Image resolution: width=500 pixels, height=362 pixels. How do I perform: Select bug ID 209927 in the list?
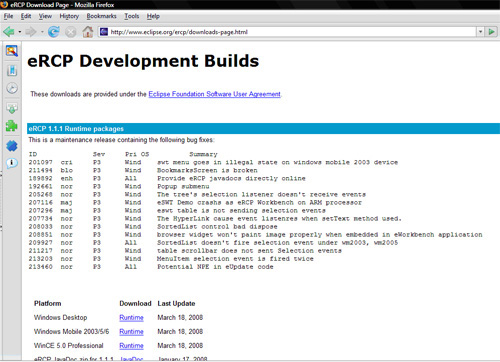[x=40, y=243]
